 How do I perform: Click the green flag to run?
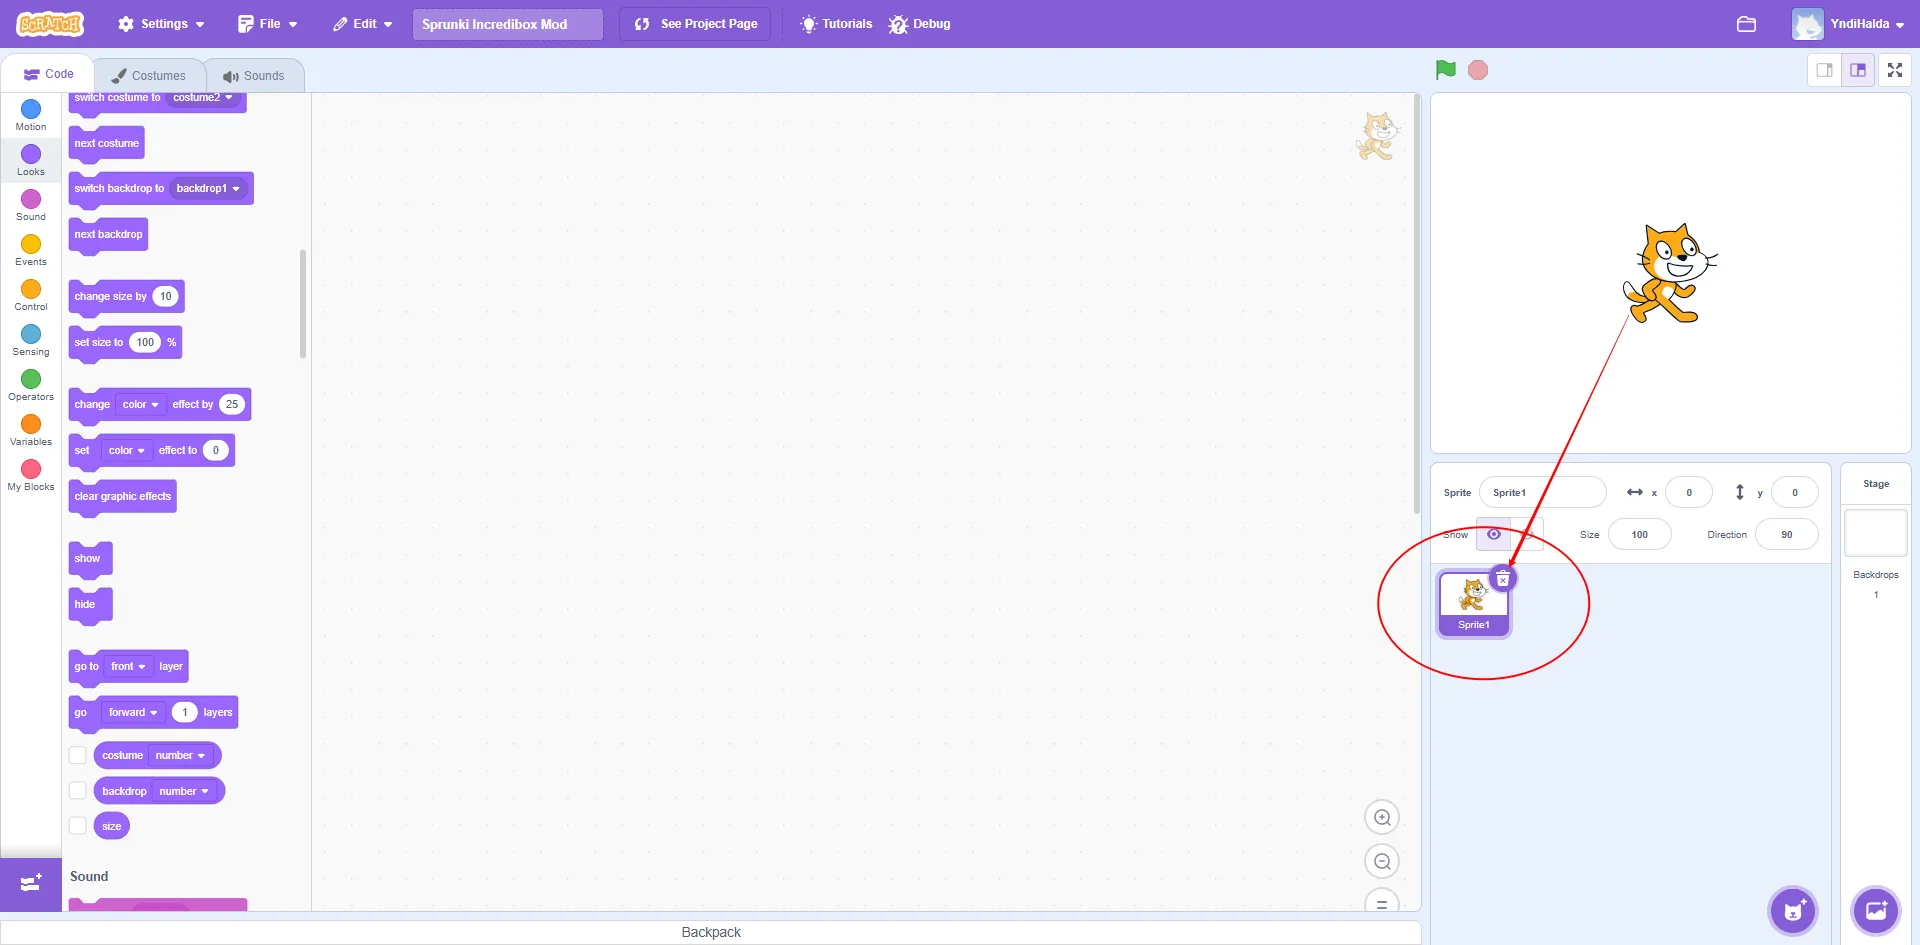tap(1445, 70)
